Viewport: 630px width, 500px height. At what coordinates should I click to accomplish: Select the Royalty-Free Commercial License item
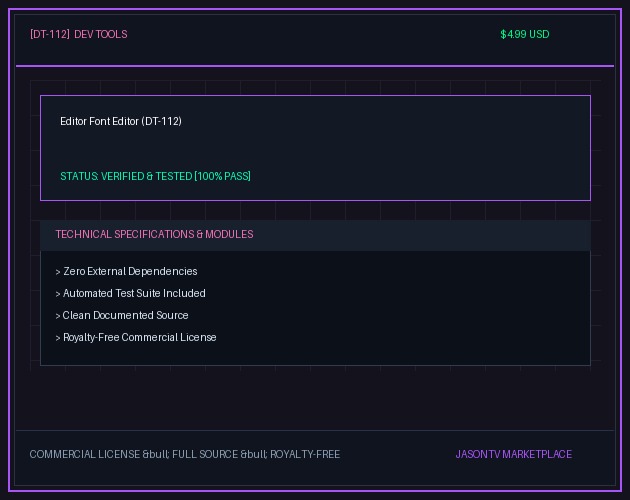(140, 338)
